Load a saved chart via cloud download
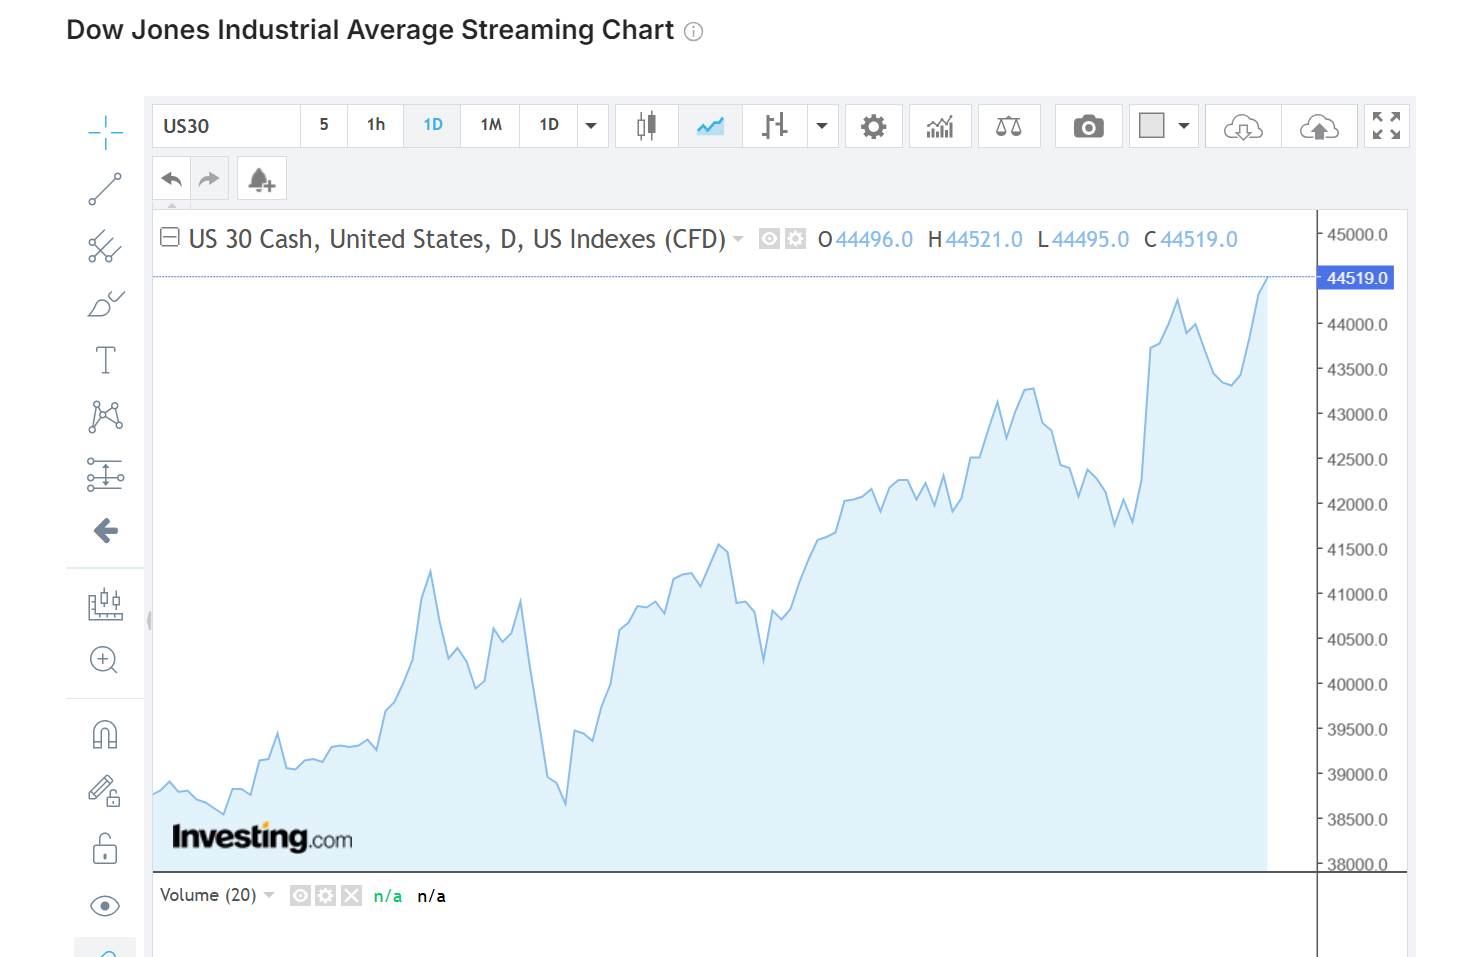 pyautogui.click(x=1243, y=126)
